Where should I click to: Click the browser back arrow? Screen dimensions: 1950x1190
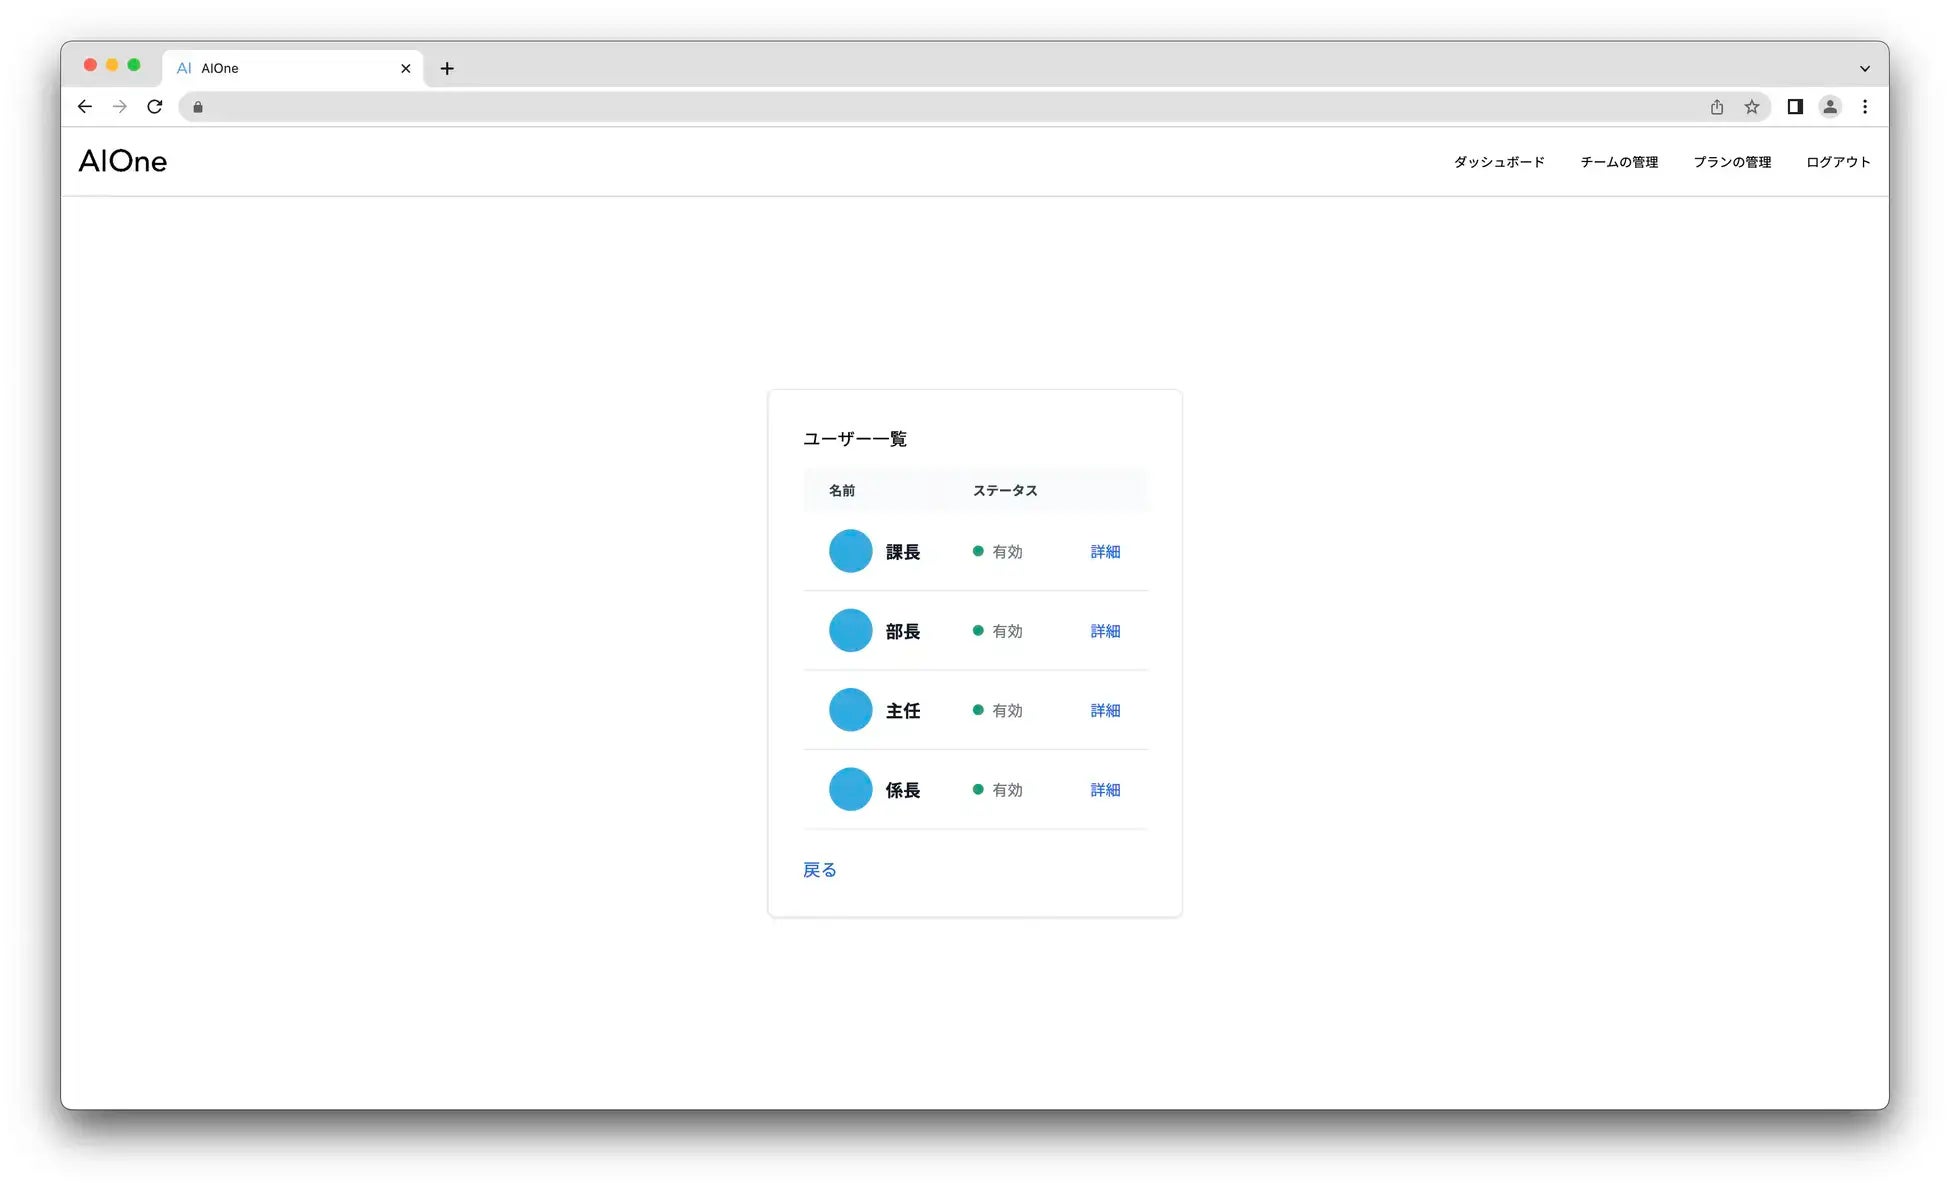tap(85, 107)
